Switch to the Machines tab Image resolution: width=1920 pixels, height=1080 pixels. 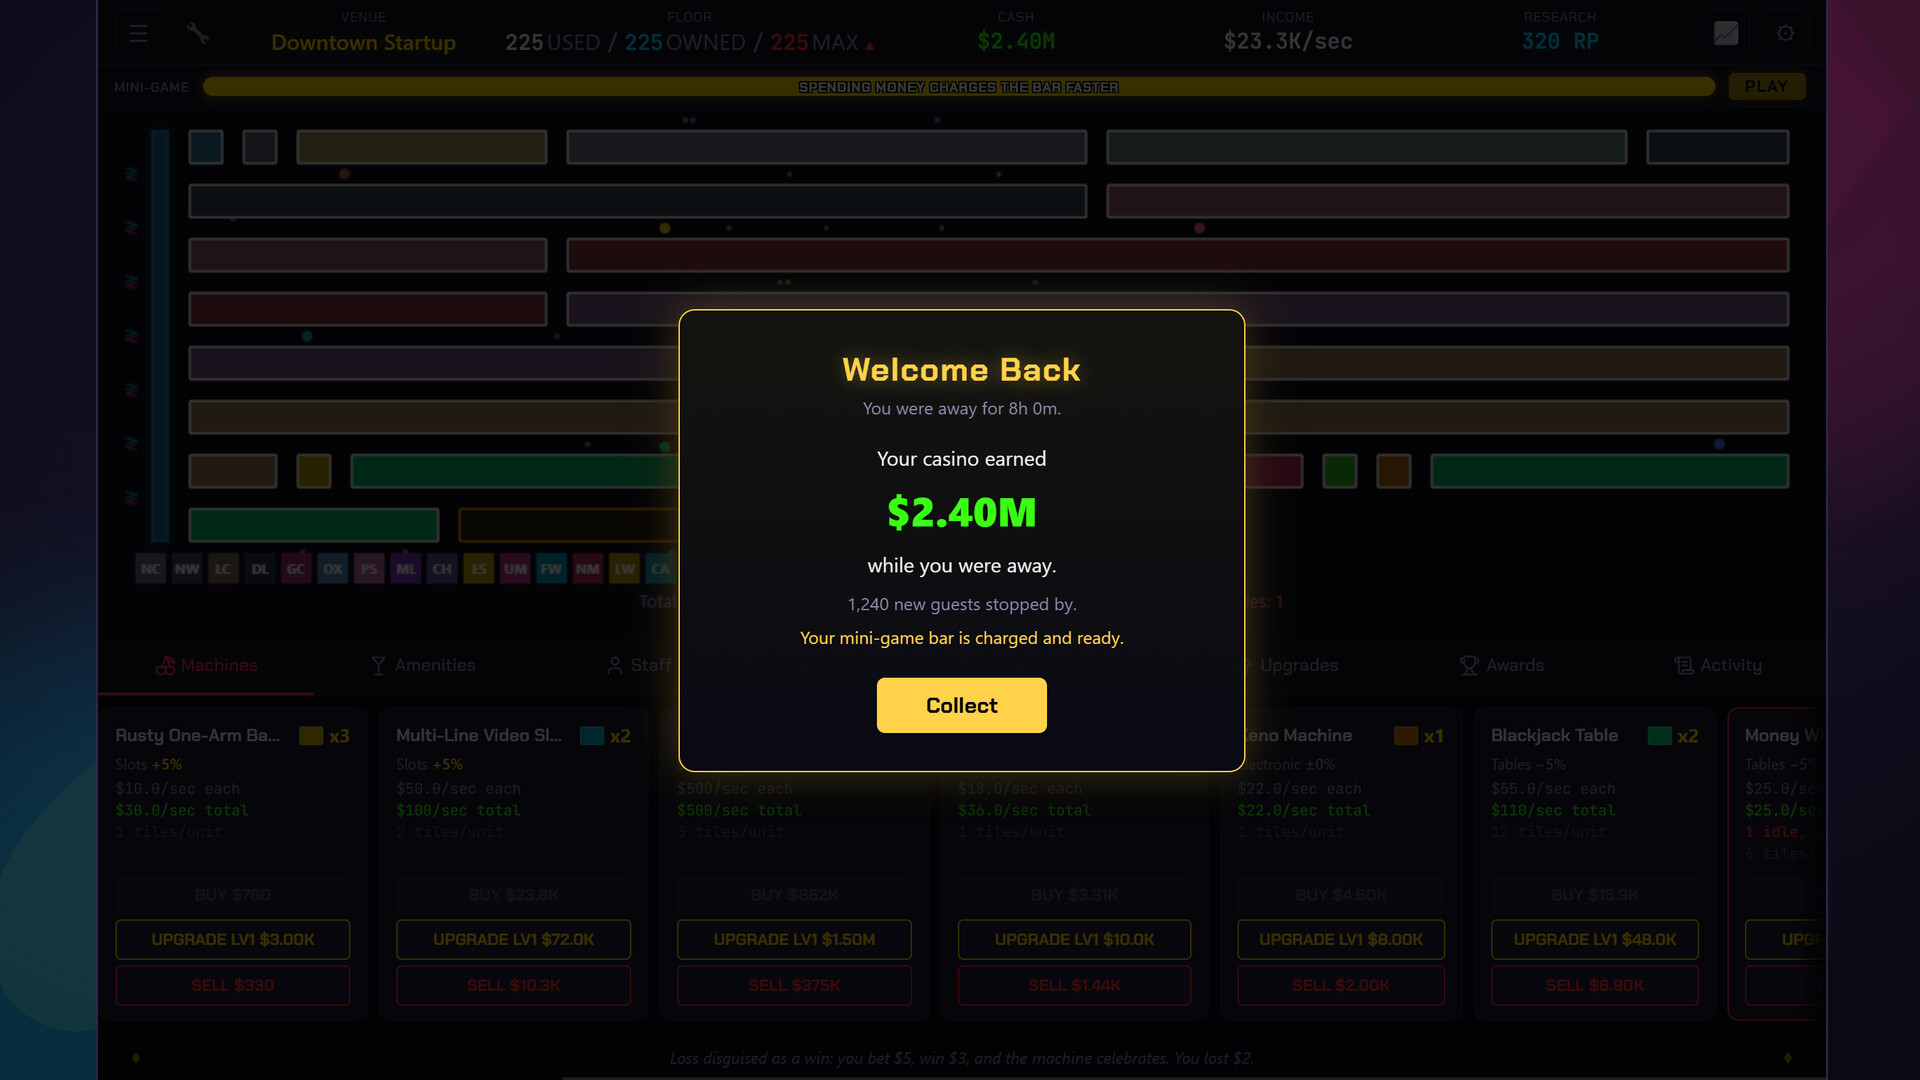[x=207, y=665]
